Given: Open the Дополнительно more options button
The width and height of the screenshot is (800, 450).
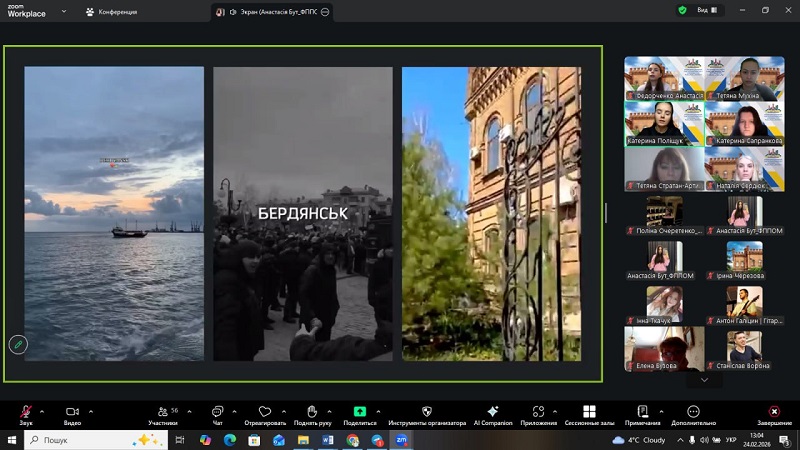Looking at the screenshot, I should [x=693, y=412].
